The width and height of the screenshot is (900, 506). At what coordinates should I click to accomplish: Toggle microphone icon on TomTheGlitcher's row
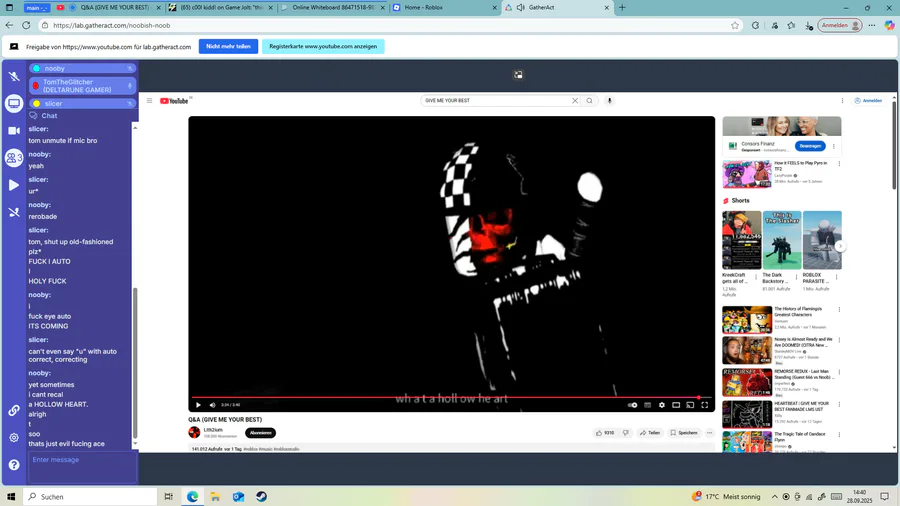click(x=130, y=86)
